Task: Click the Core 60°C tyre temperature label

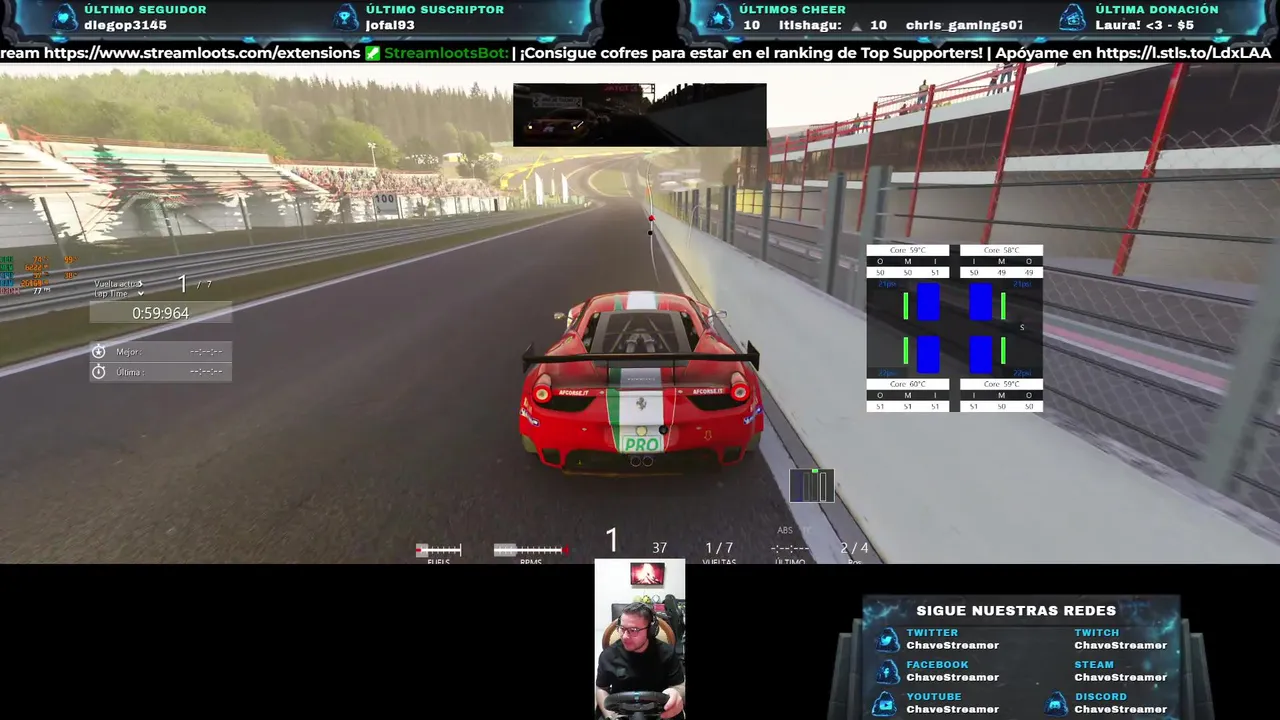Action: (907, 384)
